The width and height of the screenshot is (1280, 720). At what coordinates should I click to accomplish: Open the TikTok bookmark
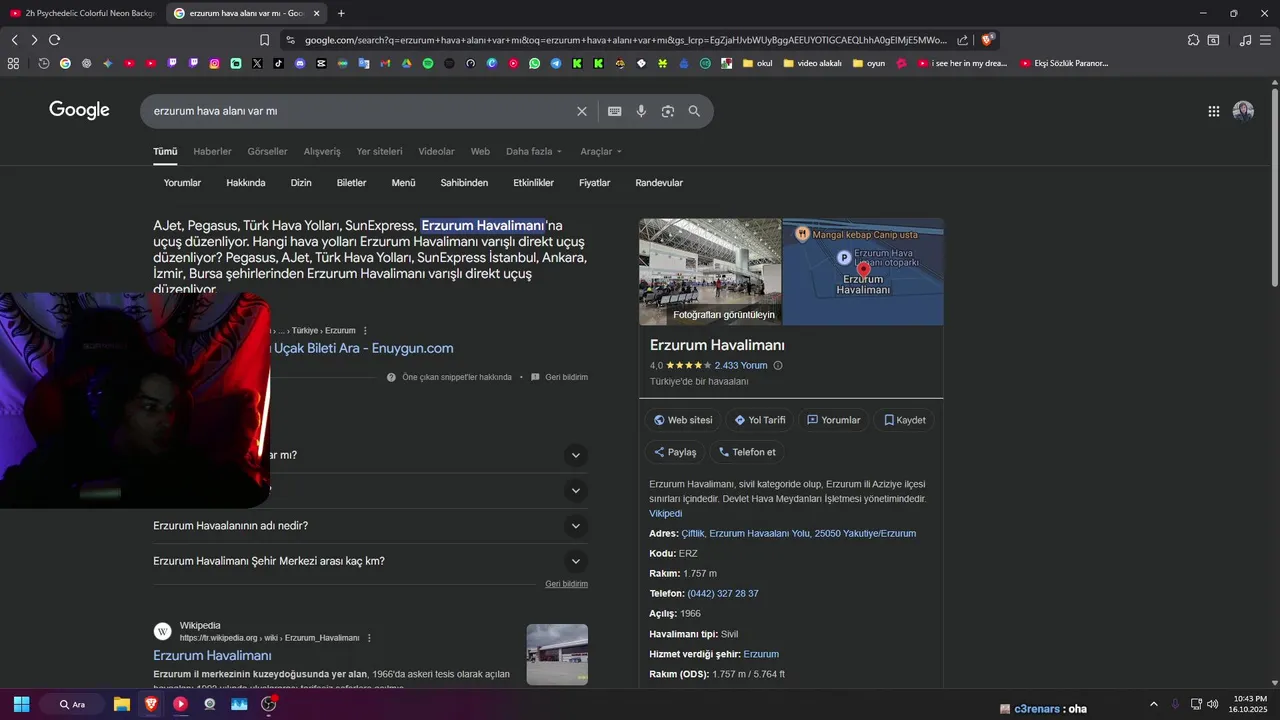pos(278,63)
